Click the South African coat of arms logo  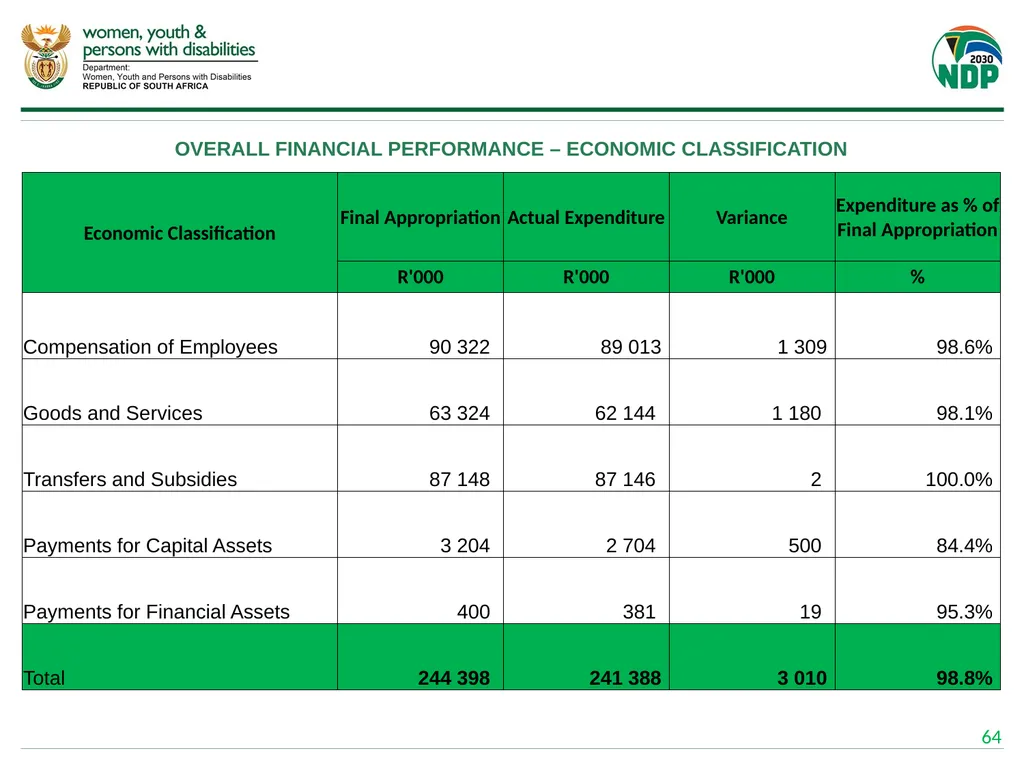(x=46, y=57)
